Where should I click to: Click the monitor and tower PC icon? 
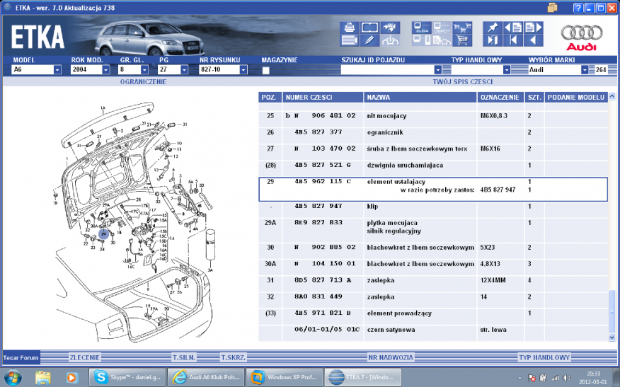point(422,40)
